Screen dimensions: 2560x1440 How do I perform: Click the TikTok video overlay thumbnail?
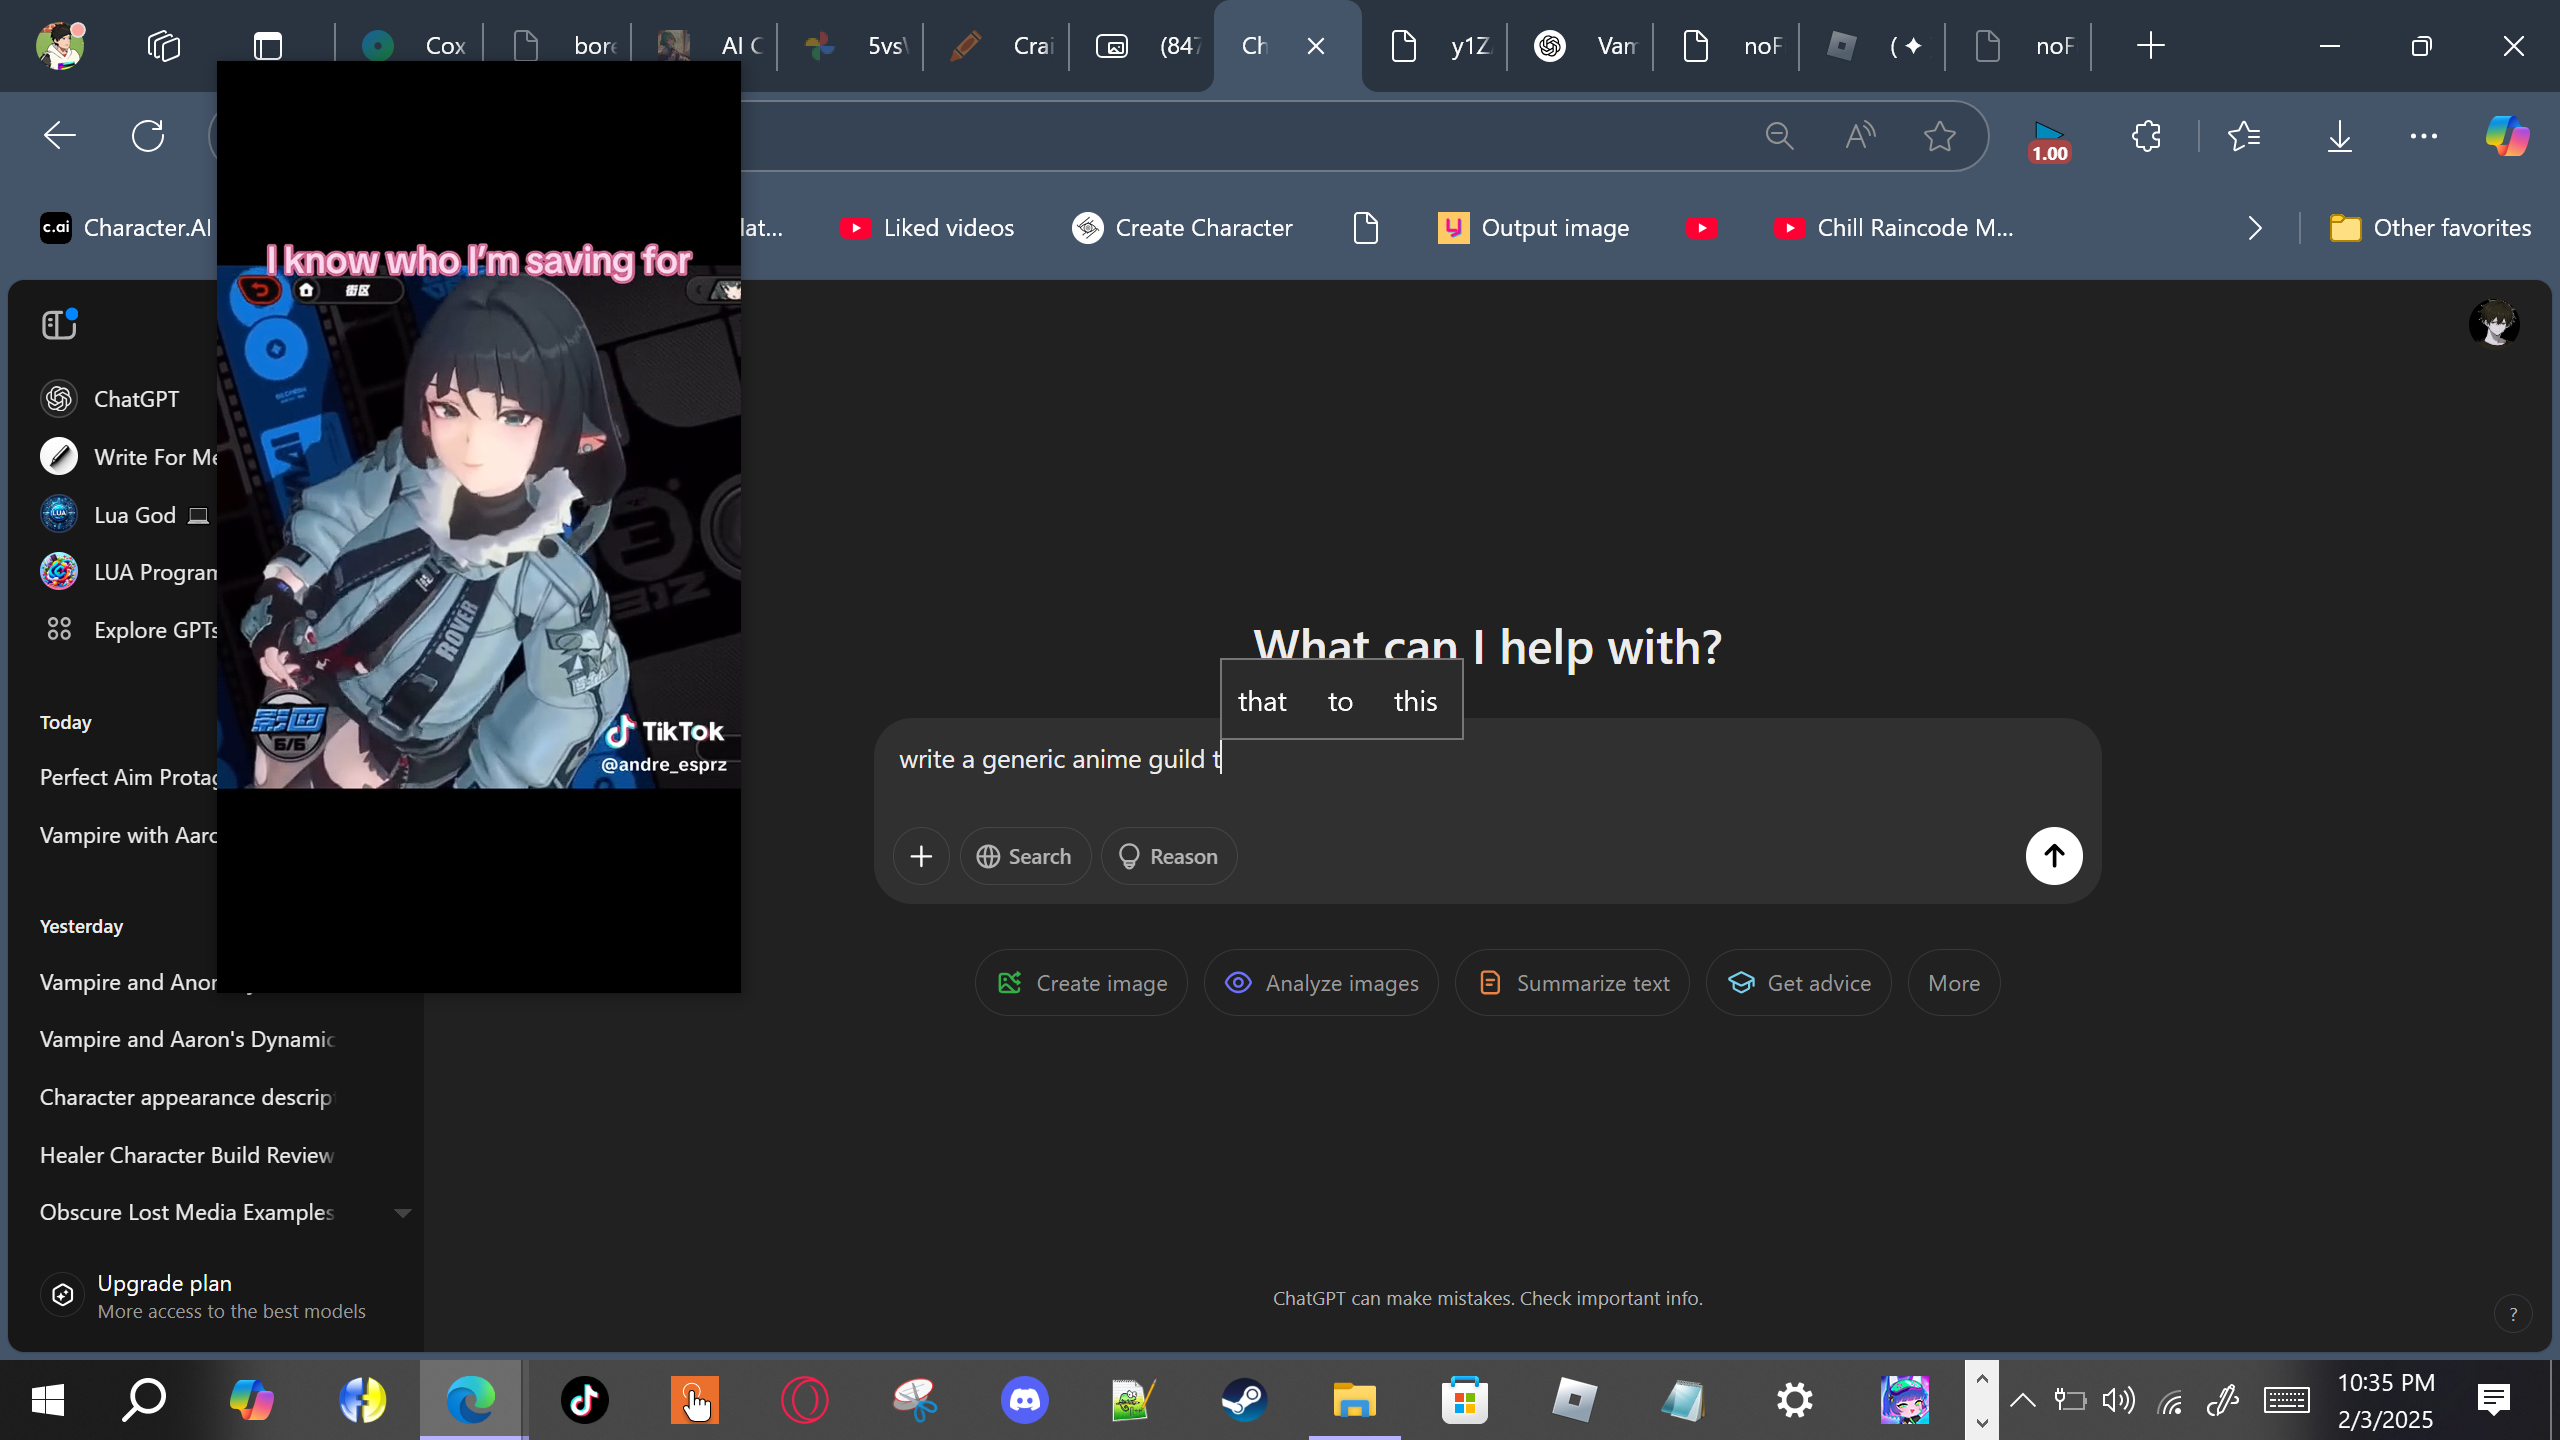click(x=479, y=527)
